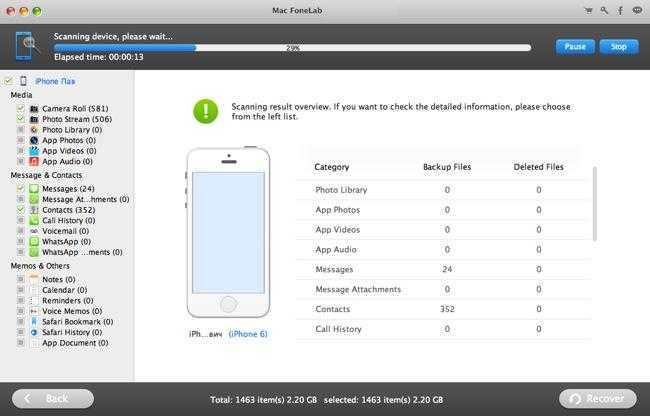Click the scanning phone magnifier icon
The width and height of the screenshot is (650, 416).
(x=27, y=46)
